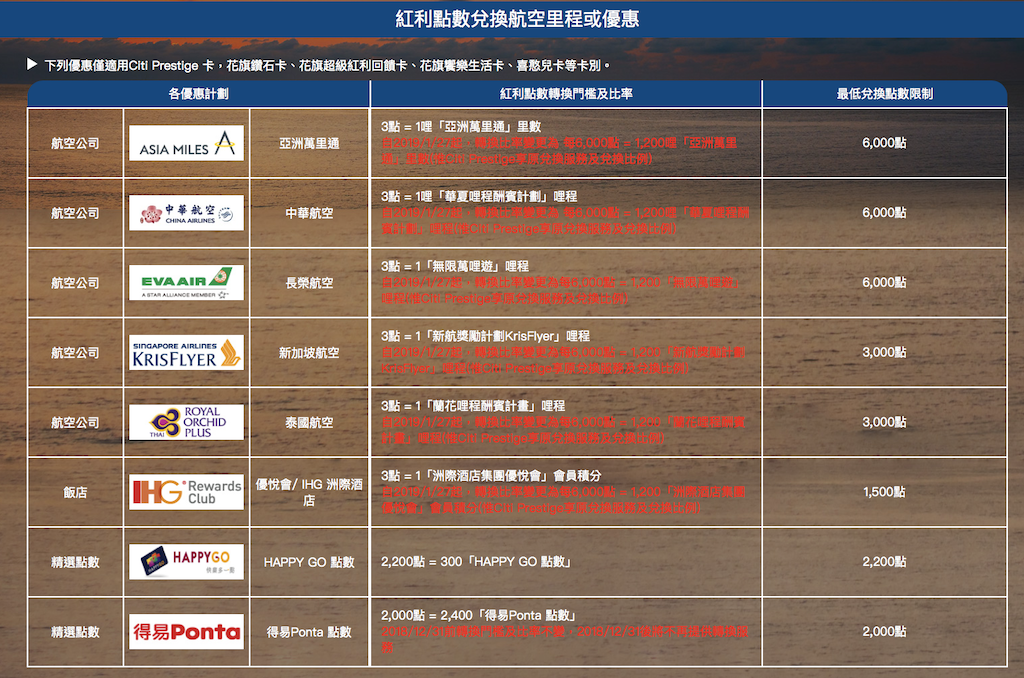Click the Royal Orchid Plus logo
1024x678 pixels.
point(186,422)
